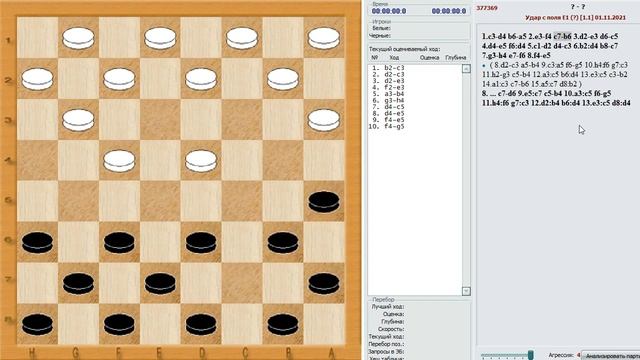Adjust the Агрессия slider handle
Viewport: 640px width, 360px height.
tap(530, 355)
